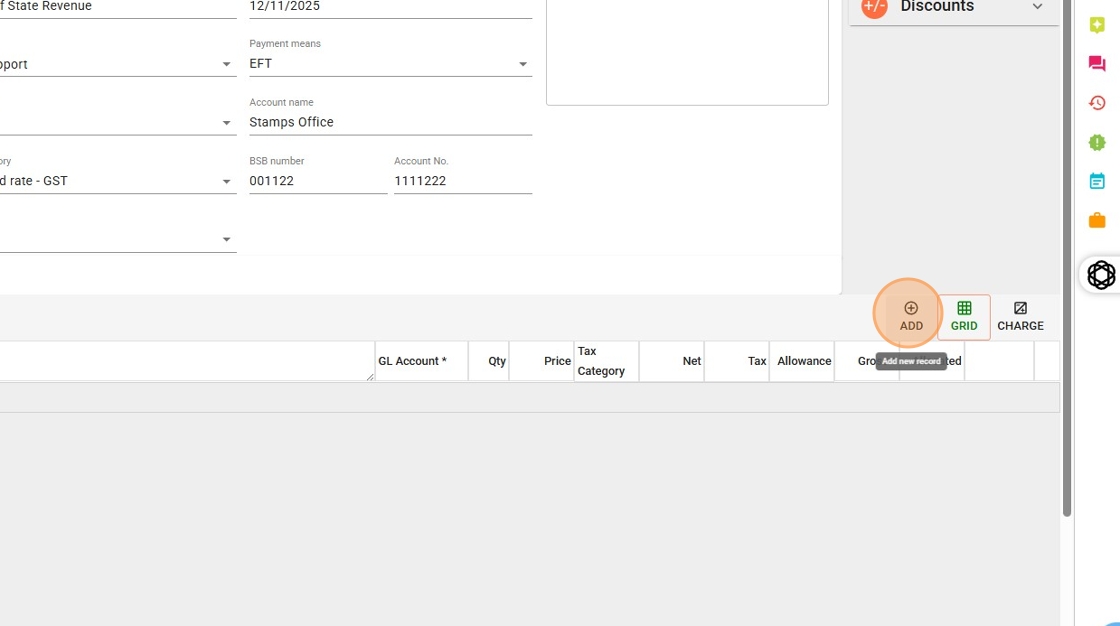Image resolution: width=1120 pixels, height=626 pixels.
Task: Switch to GRID view
Action: (964, 316)
